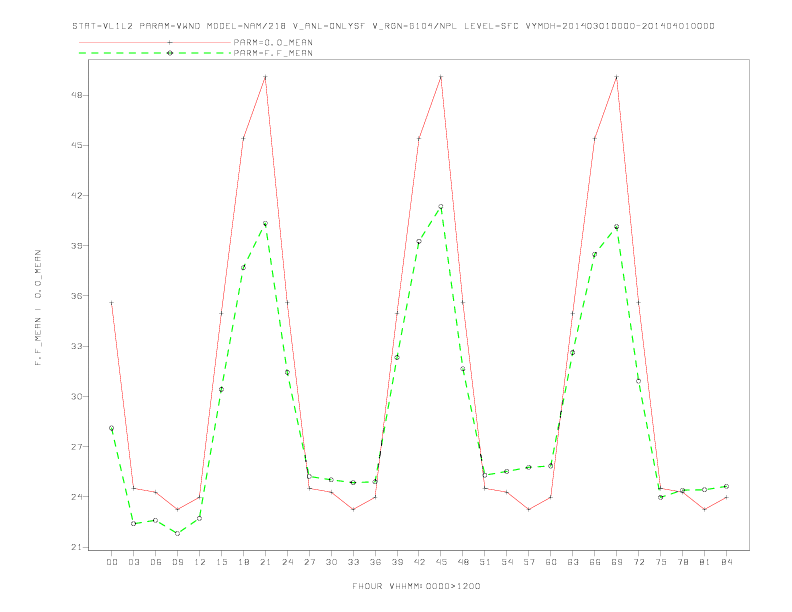This screenshot has height=612, width=792.
Task: Click forecast hour tick label 36
Action: pyautogui.click(x=375, y=562)
